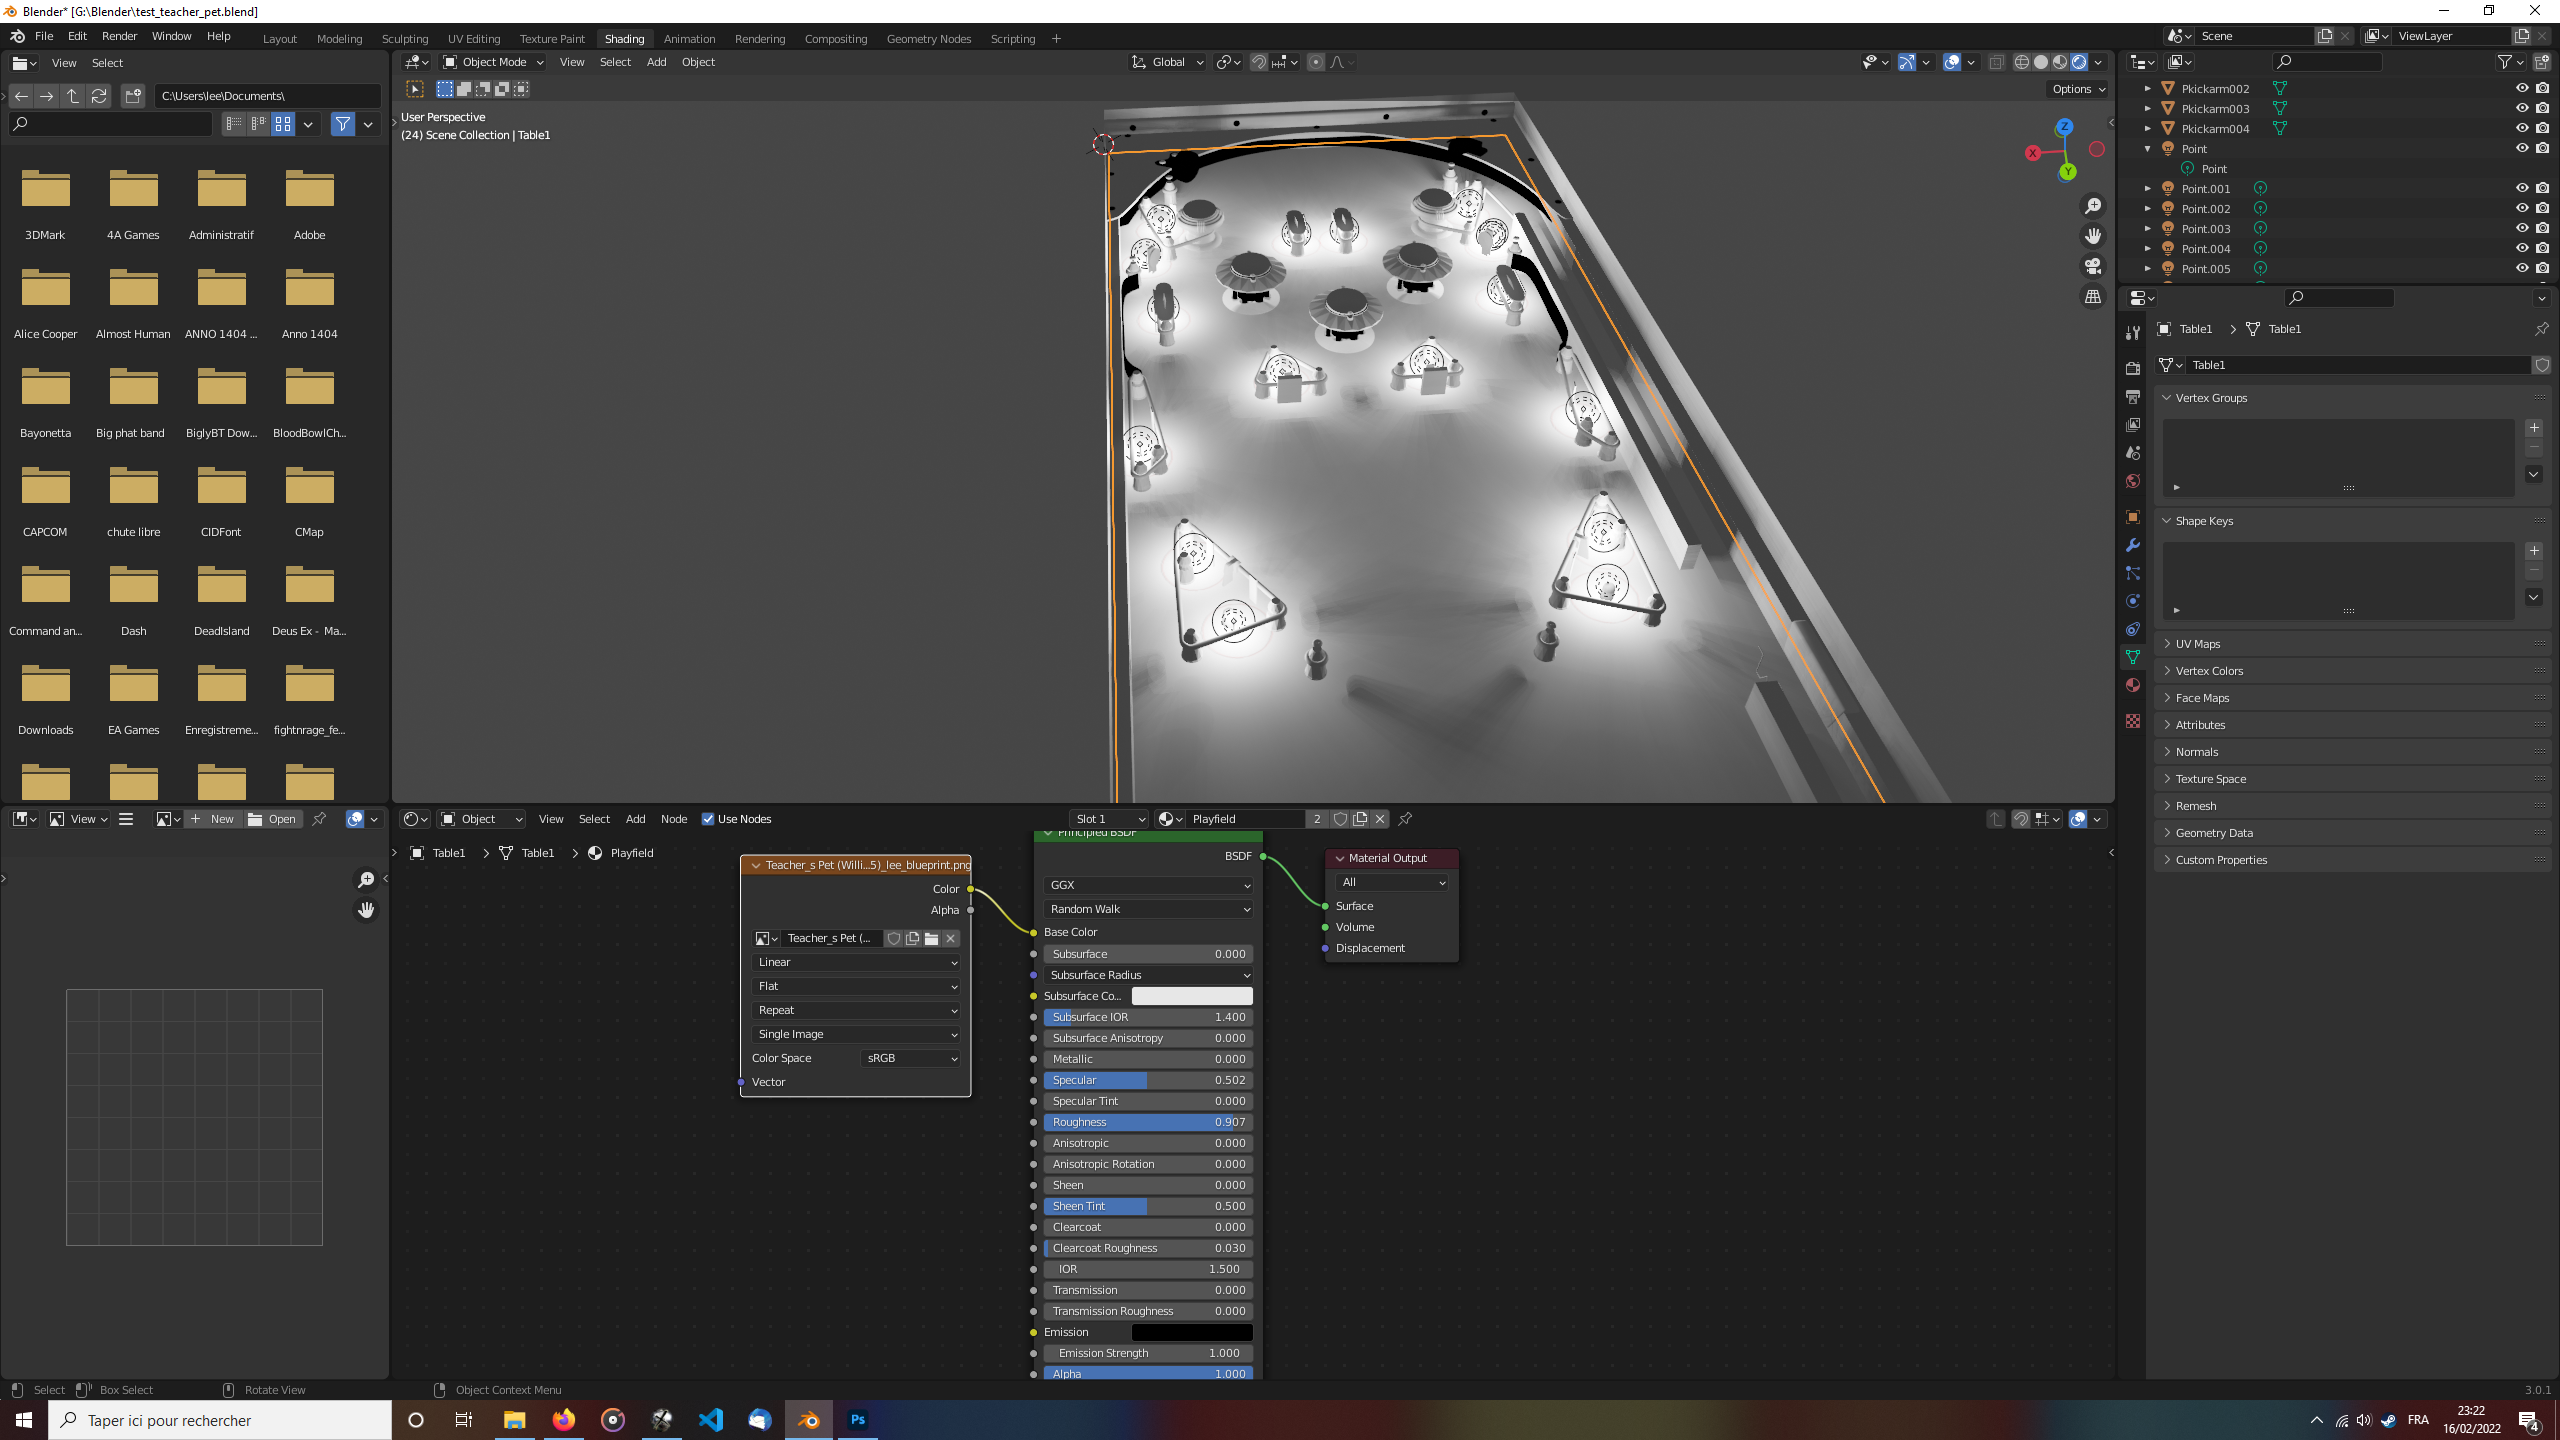The height and width of the screenshot is (1440, 2560).
Task: Toggle the Use Nodes checkbox
Action: 708,819
